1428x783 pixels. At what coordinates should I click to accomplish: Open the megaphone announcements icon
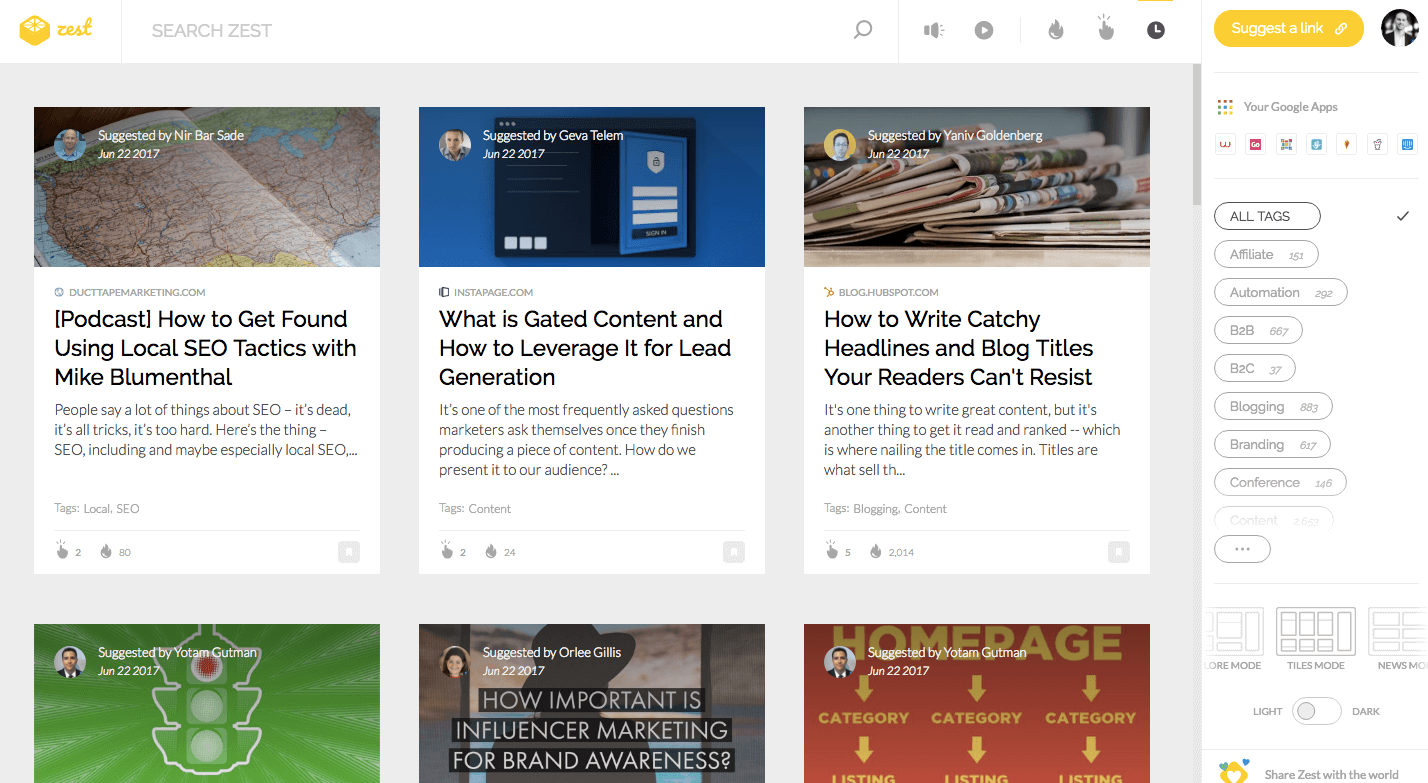pos(934,31)
